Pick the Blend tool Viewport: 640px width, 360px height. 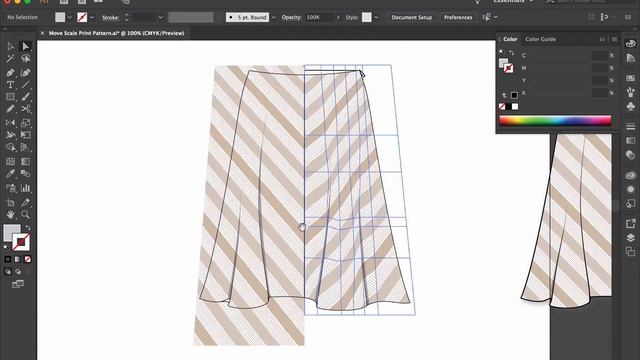point(26,173)
